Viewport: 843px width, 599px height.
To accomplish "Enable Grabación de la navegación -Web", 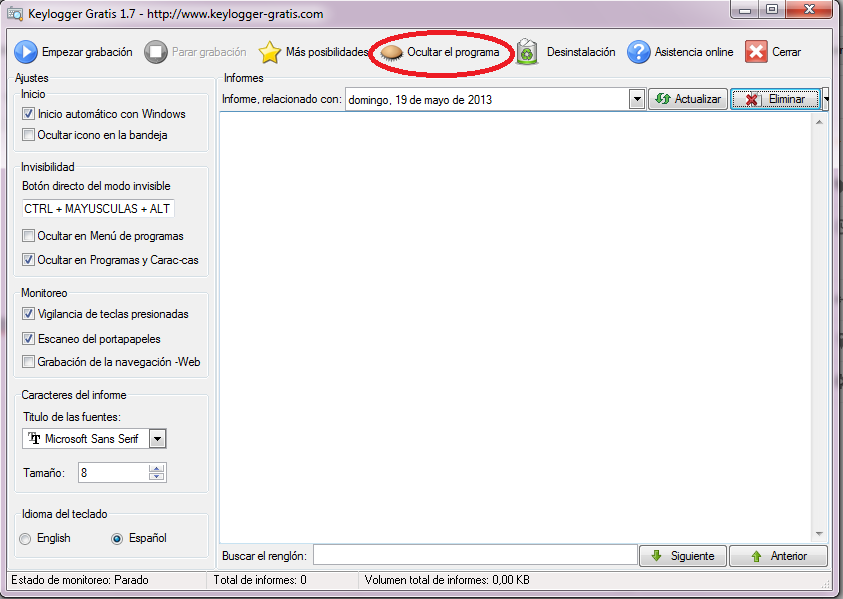I will point(28,361).
